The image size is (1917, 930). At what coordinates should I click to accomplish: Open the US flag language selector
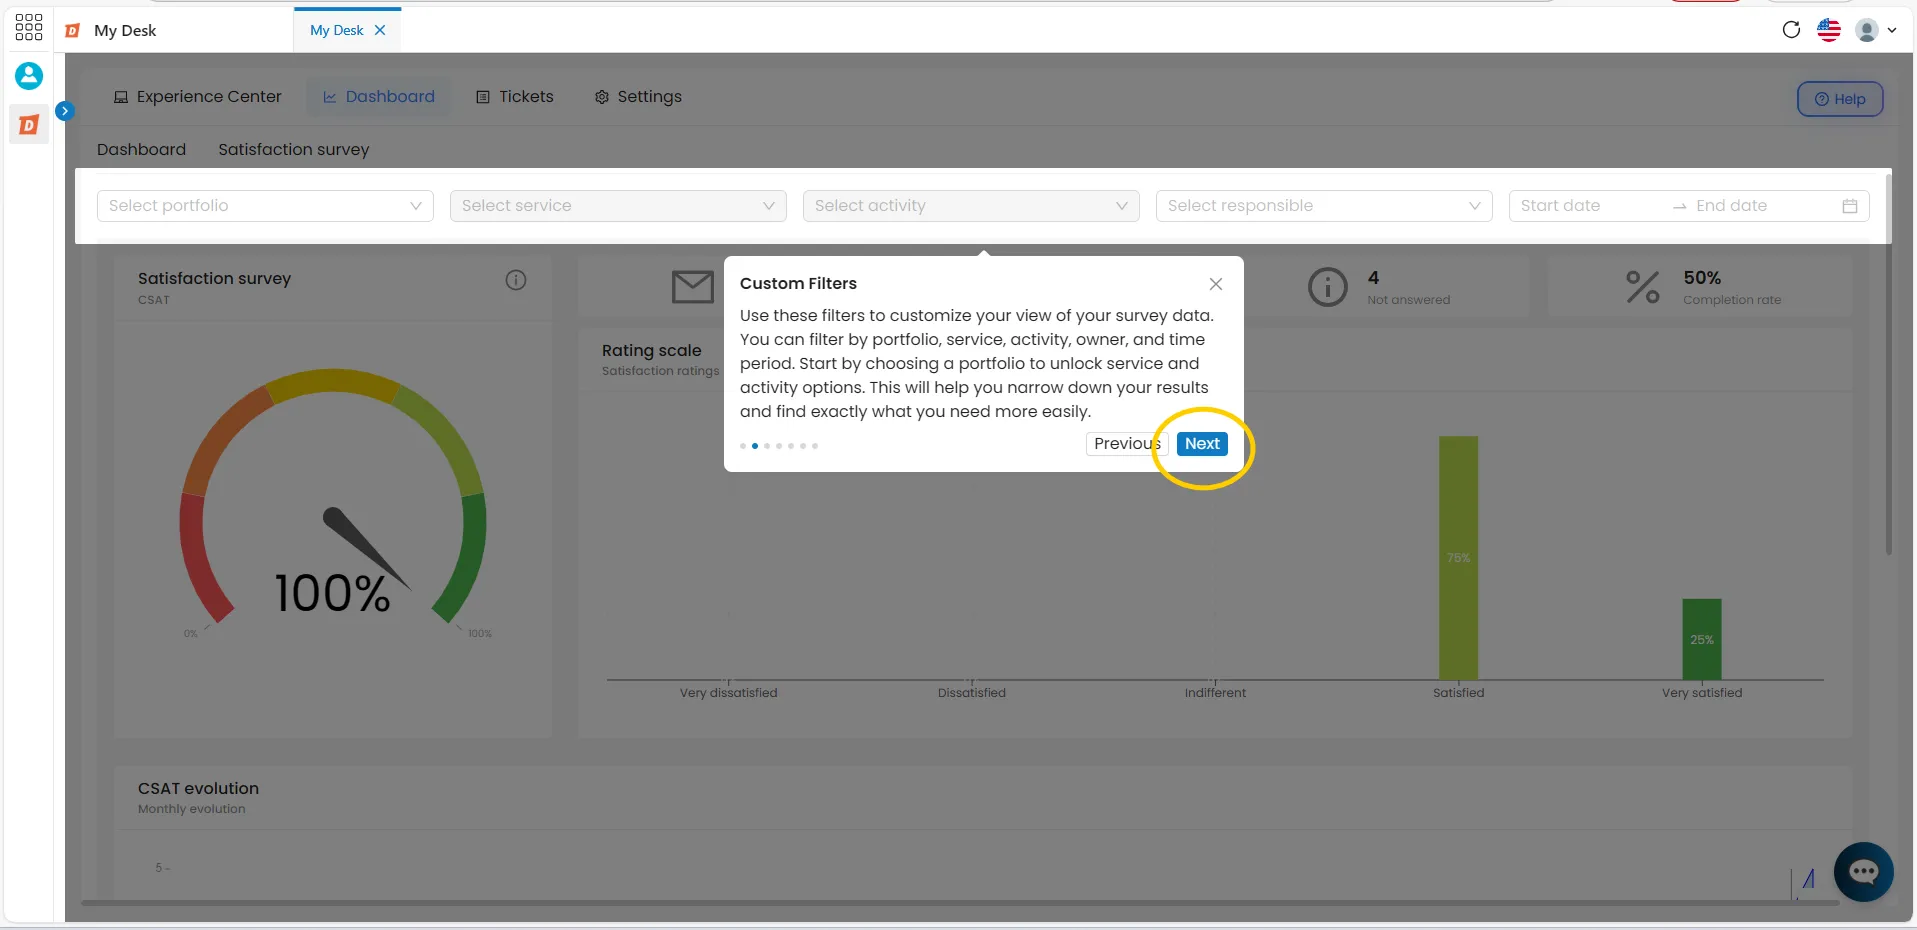pos(1829,30)
